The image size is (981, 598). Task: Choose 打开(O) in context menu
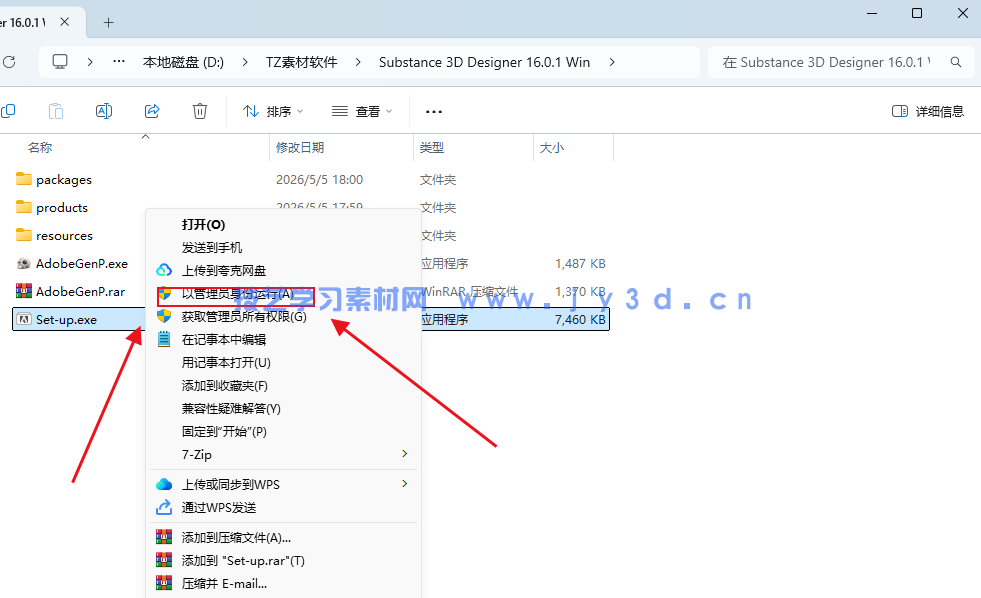point(283,225)
